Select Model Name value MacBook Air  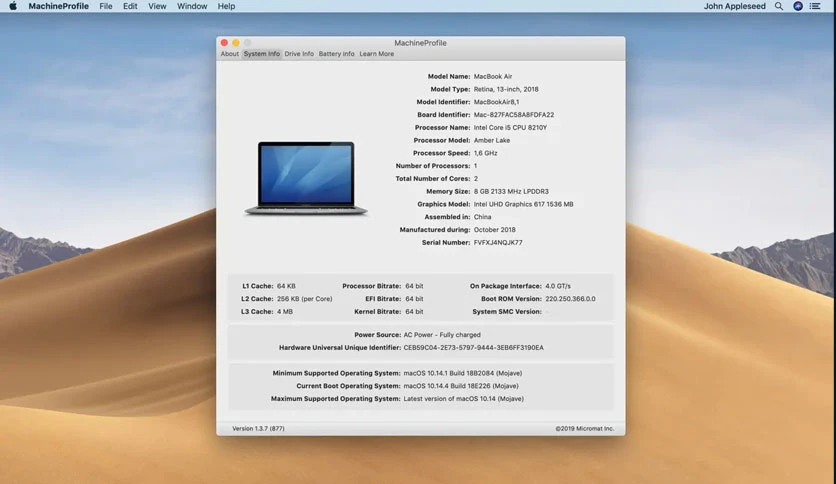pyautogui.click(x=493, y=77)
